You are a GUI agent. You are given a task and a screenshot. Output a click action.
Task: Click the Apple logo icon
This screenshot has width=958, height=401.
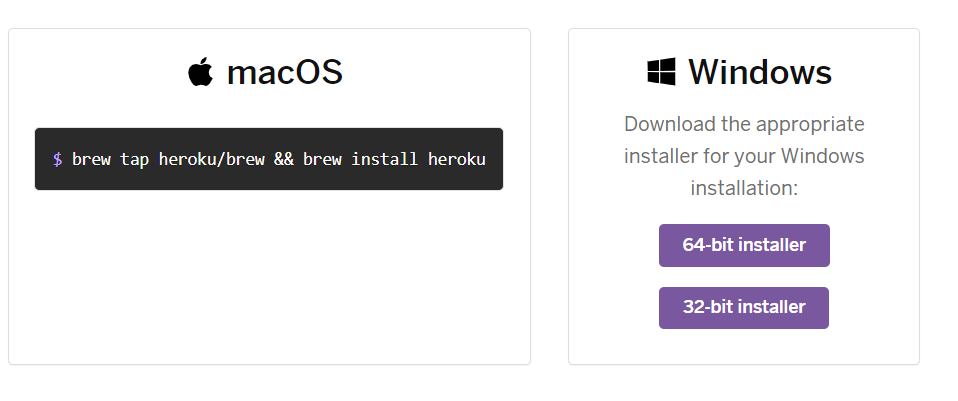point(200,72)
